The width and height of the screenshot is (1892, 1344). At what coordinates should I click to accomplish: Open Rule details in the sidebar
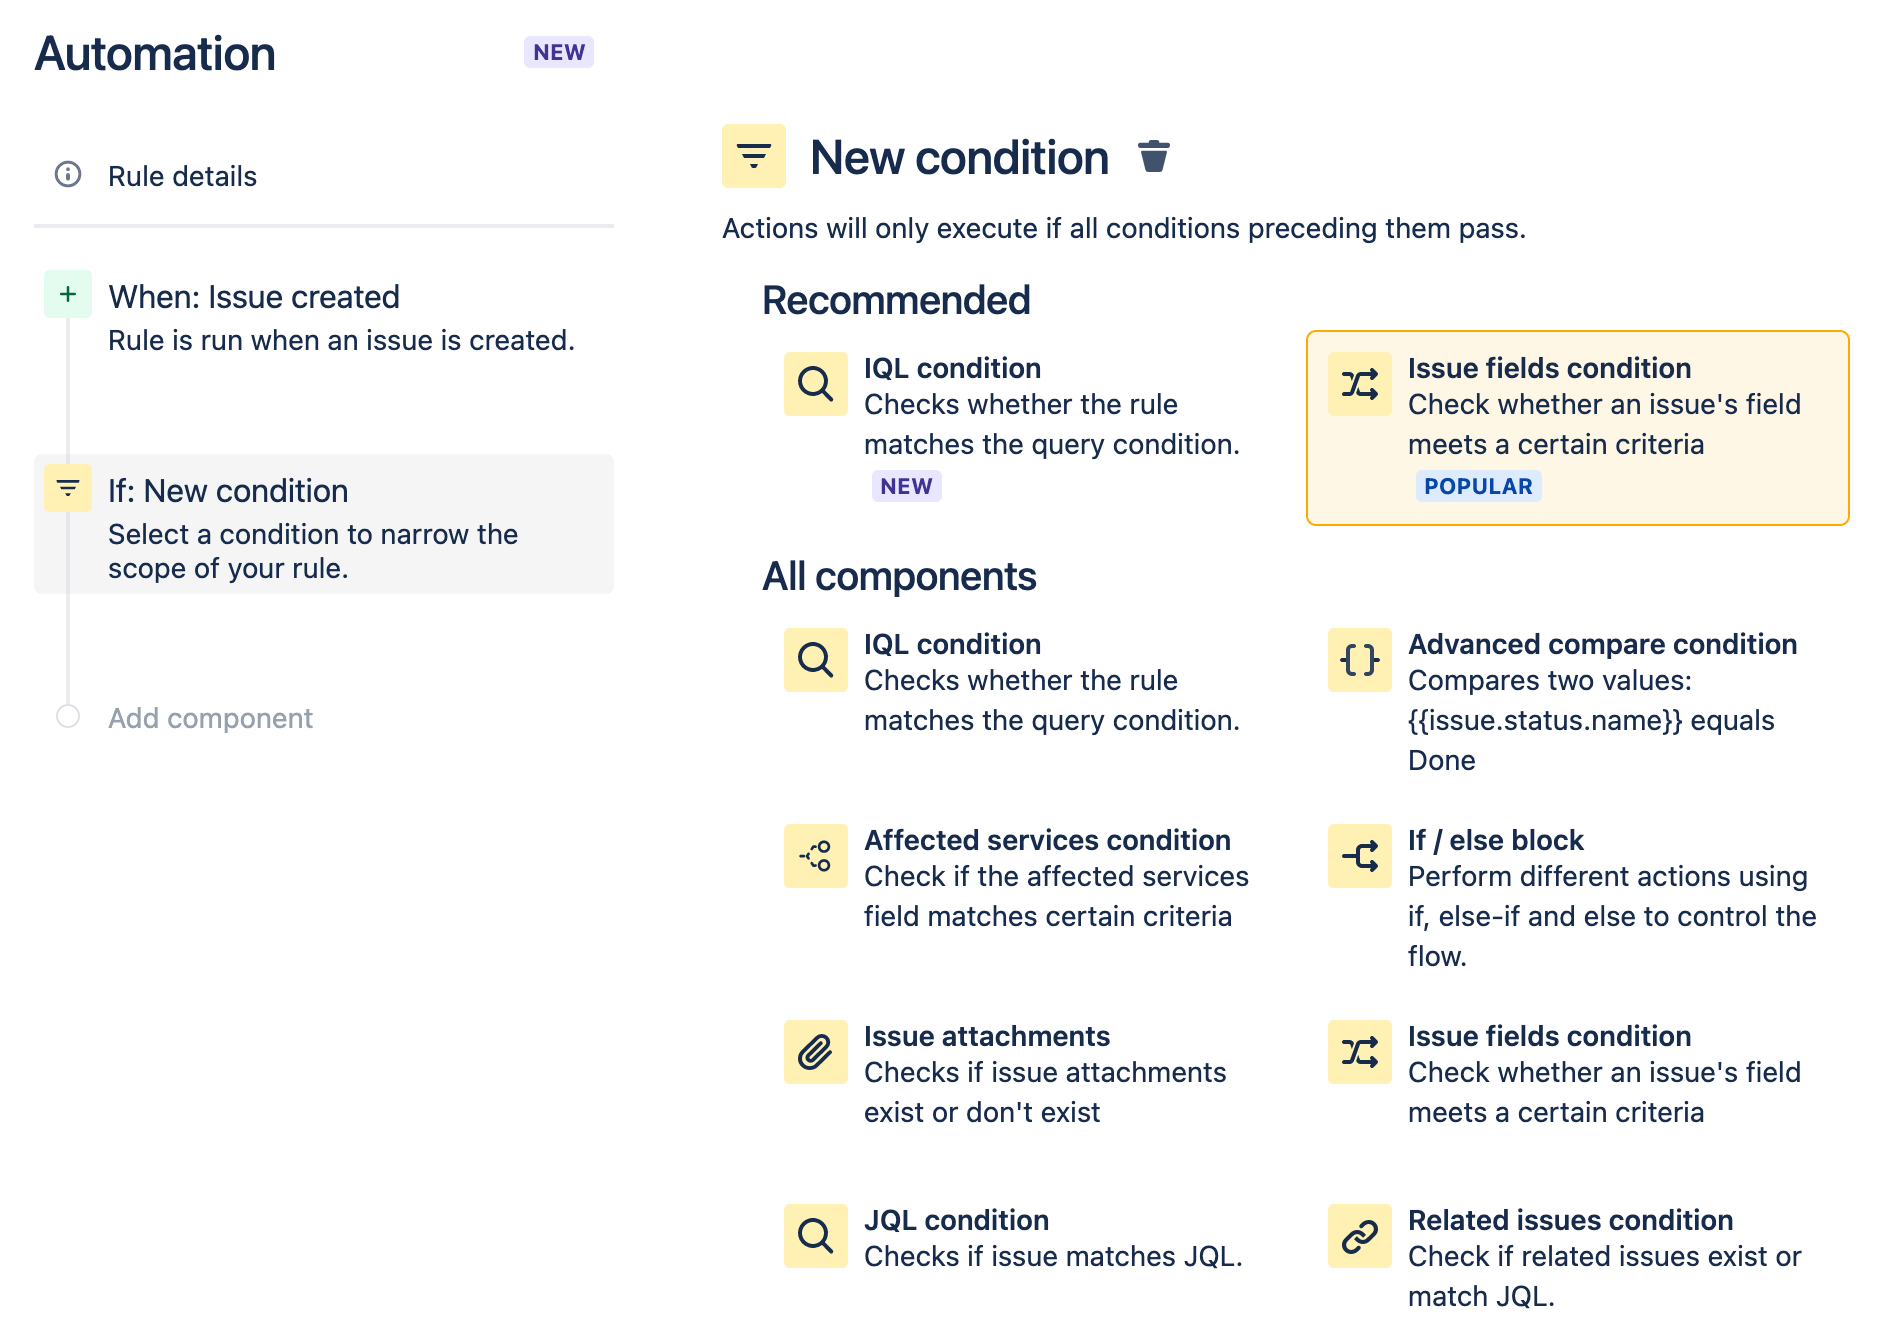point(183,176)
